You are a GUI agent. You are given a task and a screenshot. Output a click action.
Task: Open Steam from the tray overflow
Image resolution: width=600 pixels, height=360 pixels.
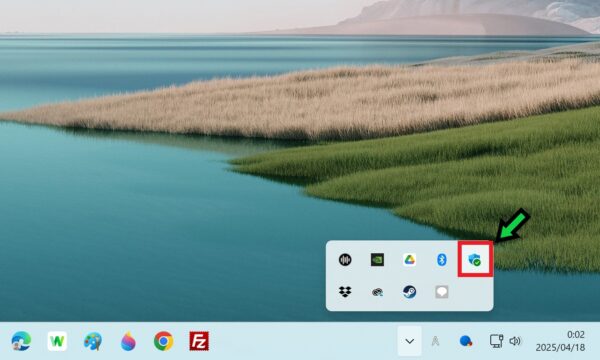pyautogui.click(x=409, y=292)
